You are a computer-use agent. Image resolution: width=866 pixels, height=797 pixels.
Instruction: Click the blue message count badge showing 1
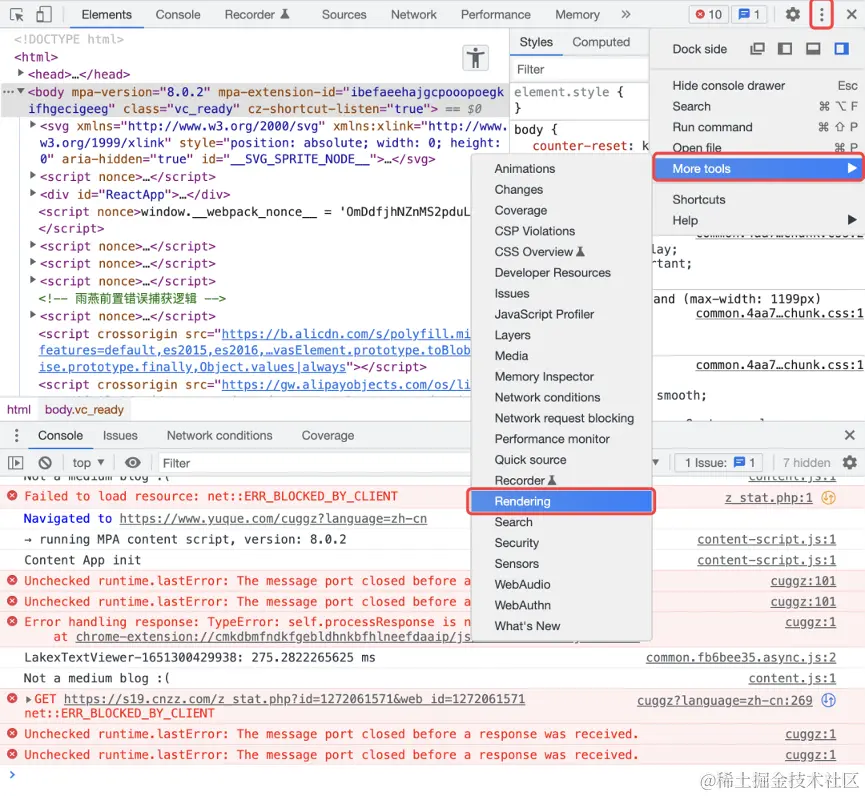point(749,14)
